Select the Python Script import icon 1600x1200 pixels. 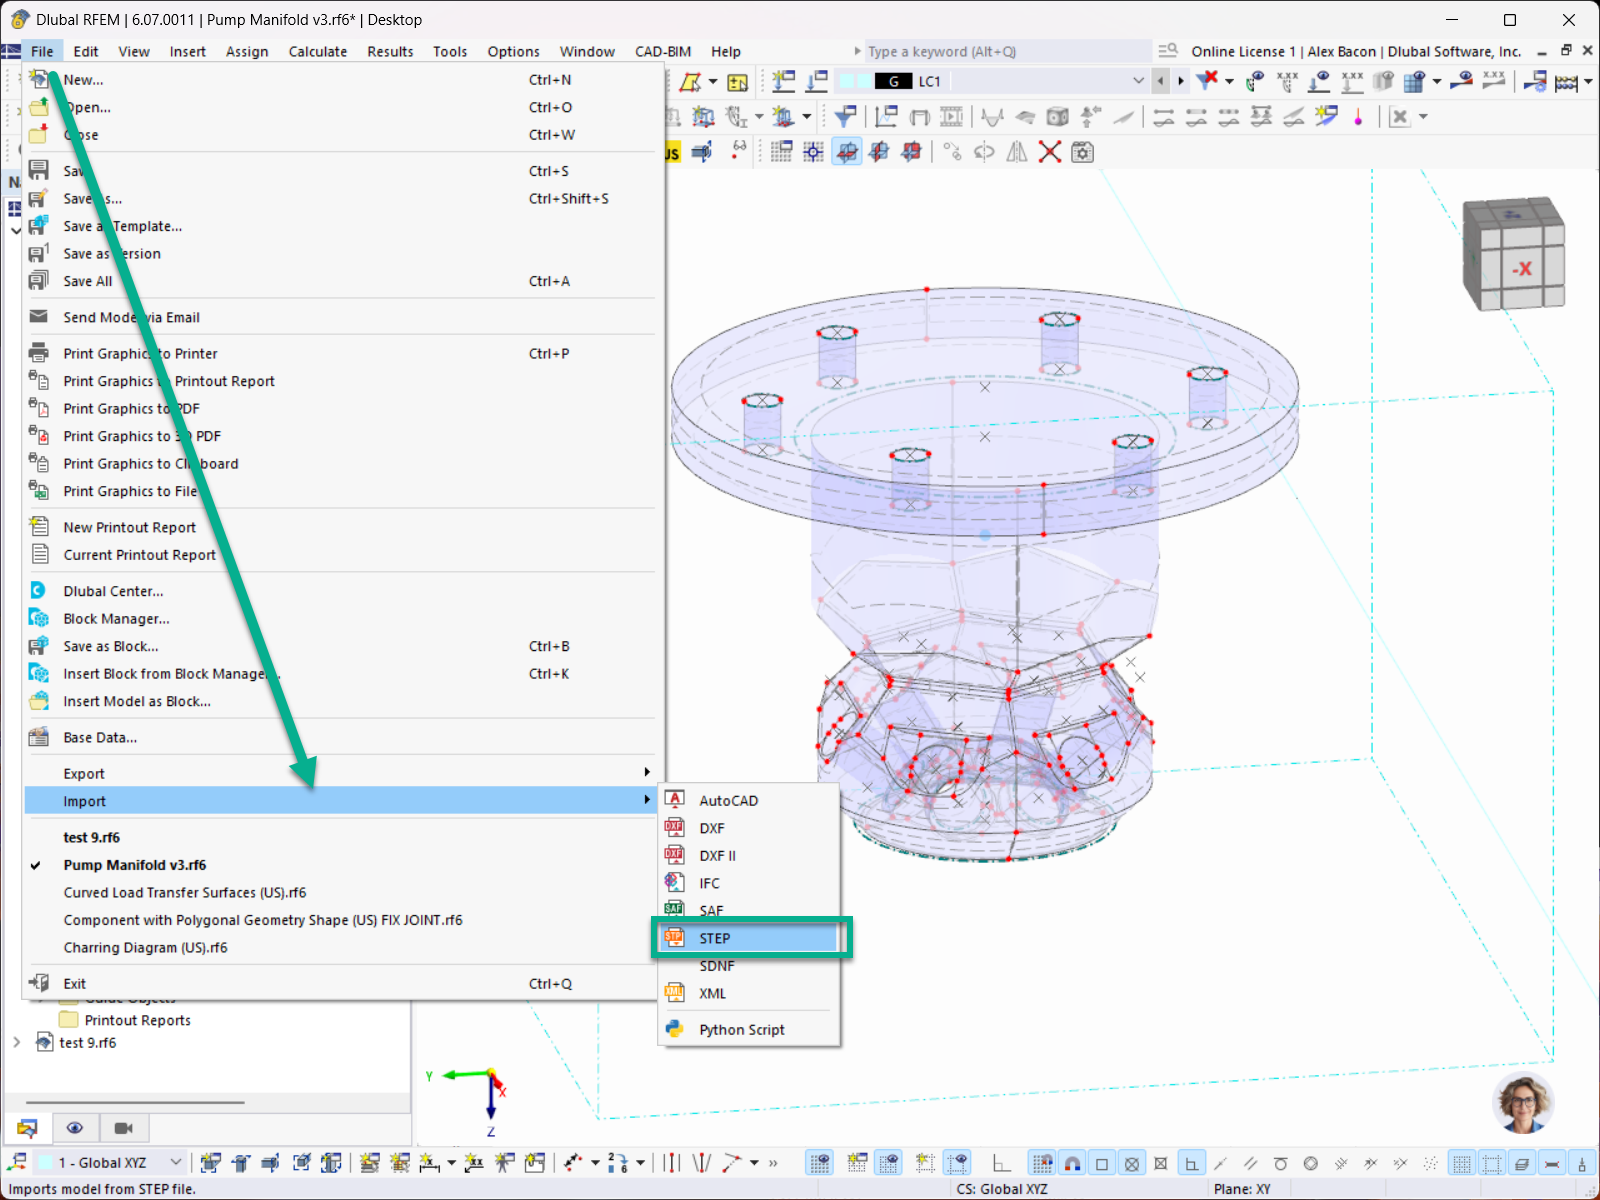coord(675,1029)
